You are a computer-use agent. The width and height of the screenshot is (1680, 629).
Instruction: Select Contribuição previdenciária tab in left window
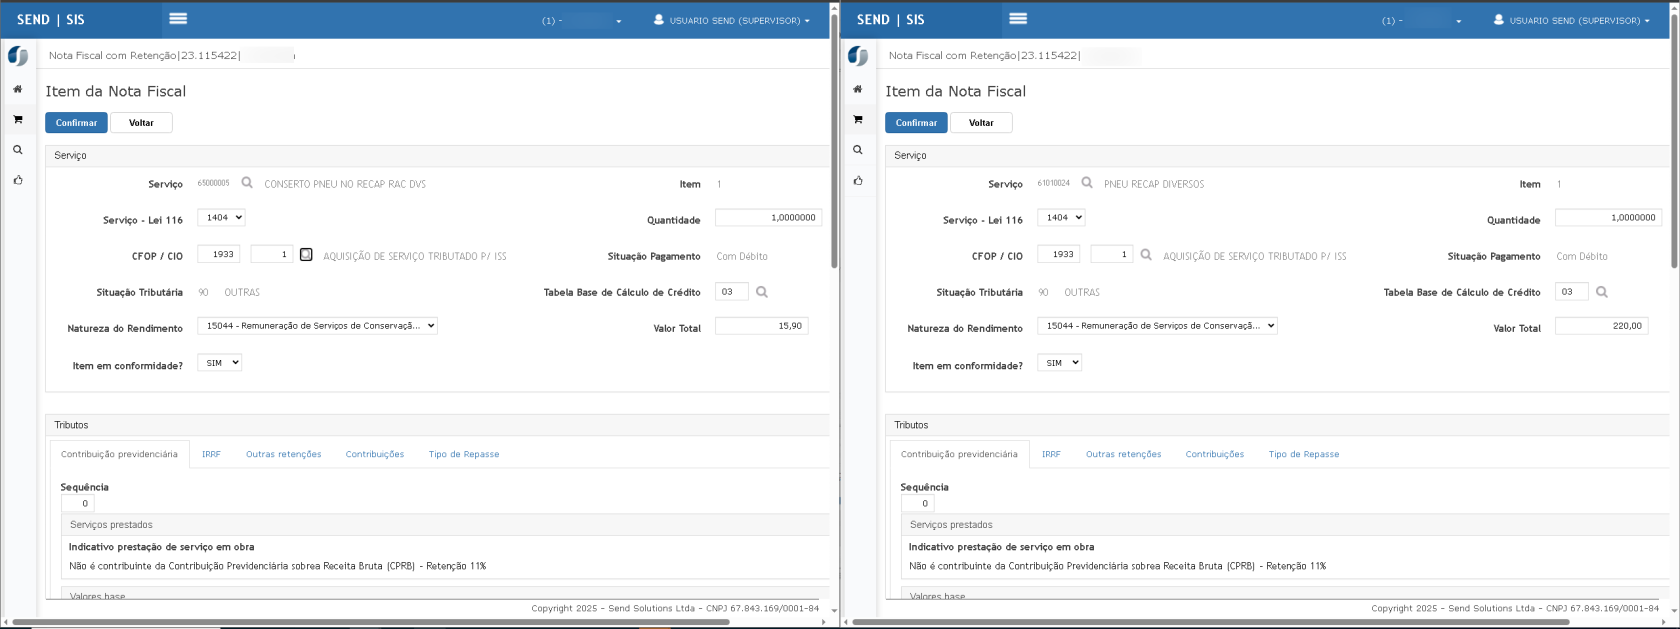pyautogui.click(x=119, y=454)
